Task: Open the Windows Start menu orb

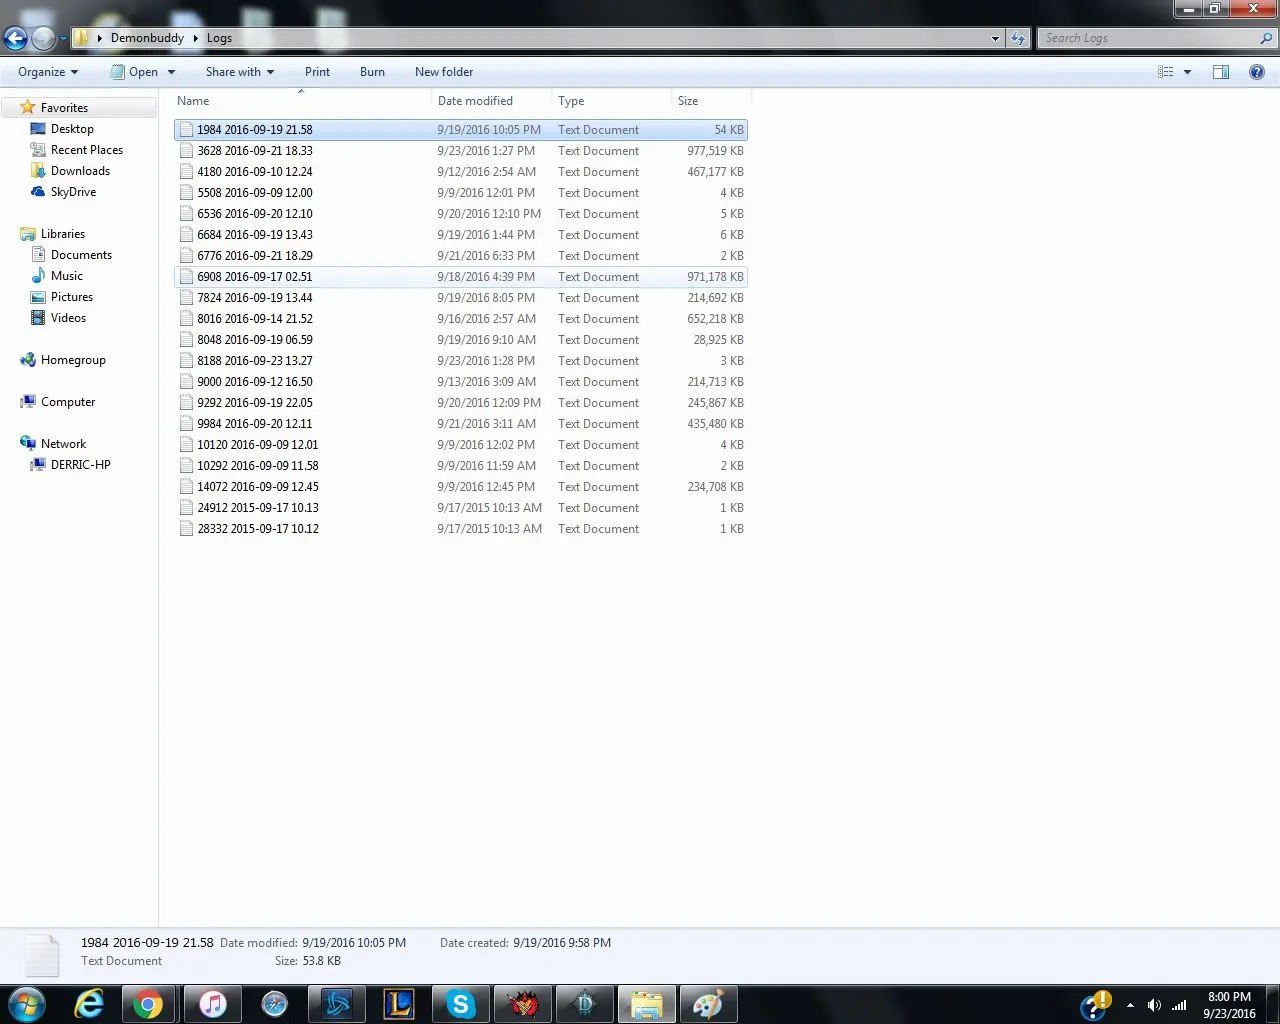Action: (27, 1004)
